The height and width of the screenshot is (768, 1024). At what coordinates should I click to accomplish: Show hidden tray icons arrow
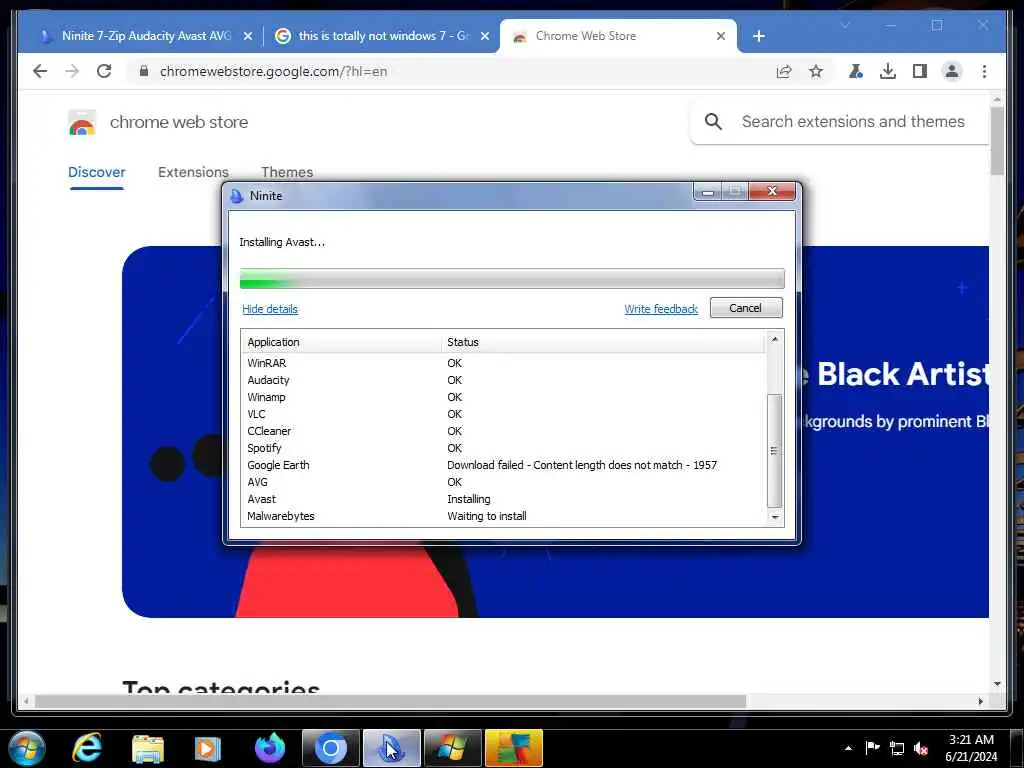848,748
